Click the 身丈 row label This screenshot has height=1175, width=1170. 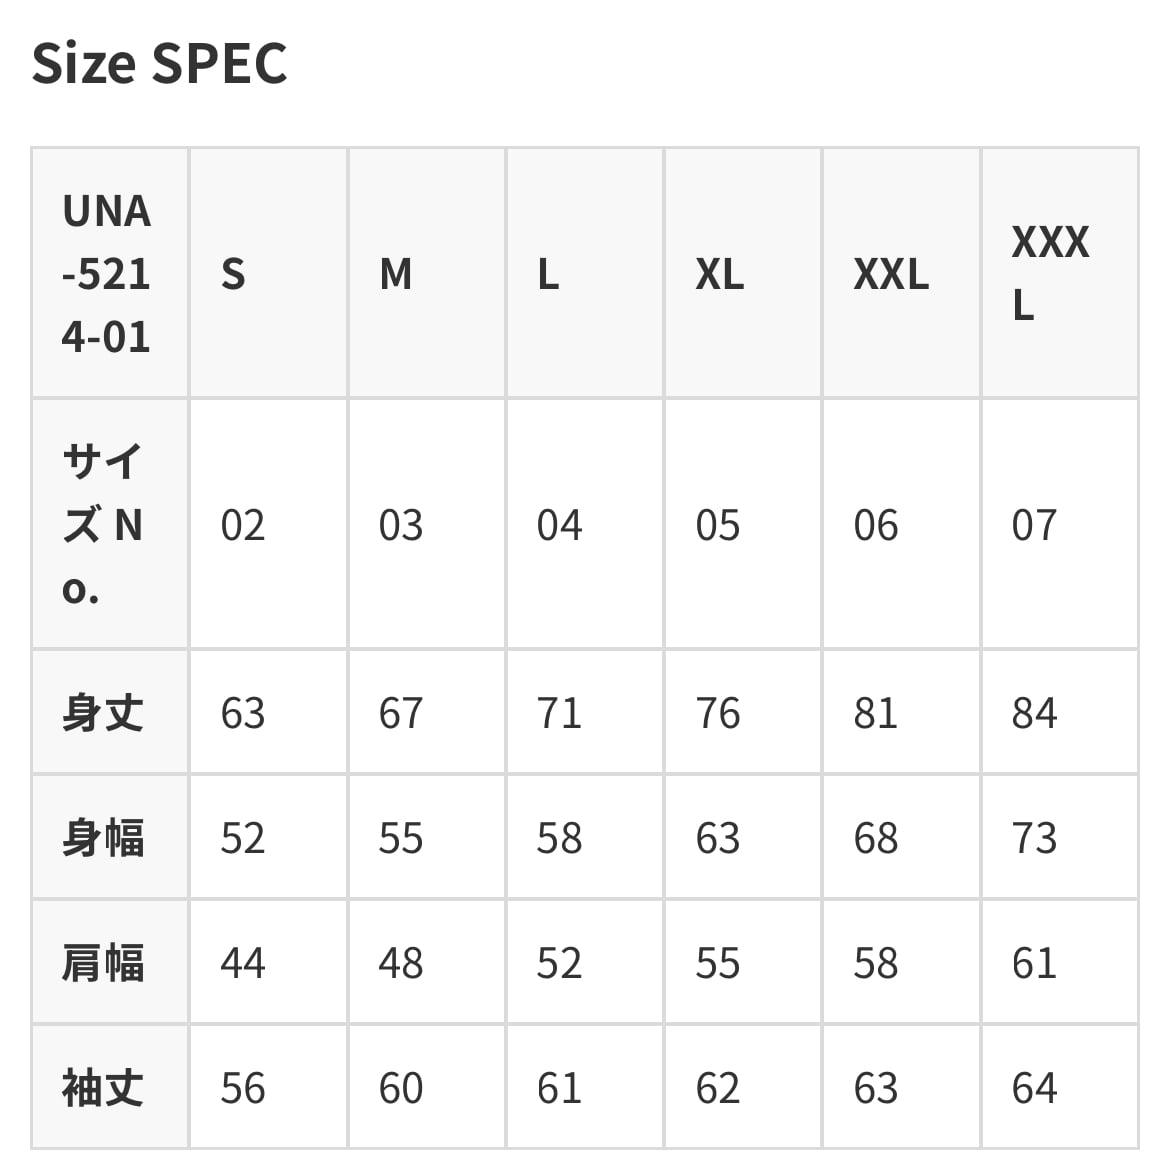(103, 713)
